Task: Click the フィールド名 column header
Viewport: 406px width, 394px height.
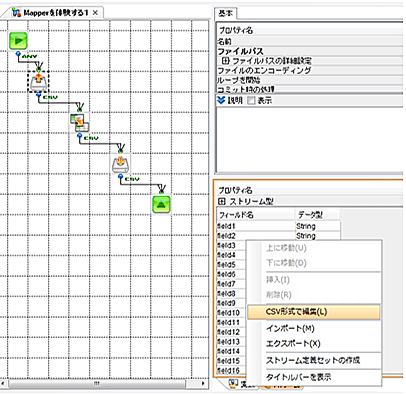Action: click(x=255, y=215)
